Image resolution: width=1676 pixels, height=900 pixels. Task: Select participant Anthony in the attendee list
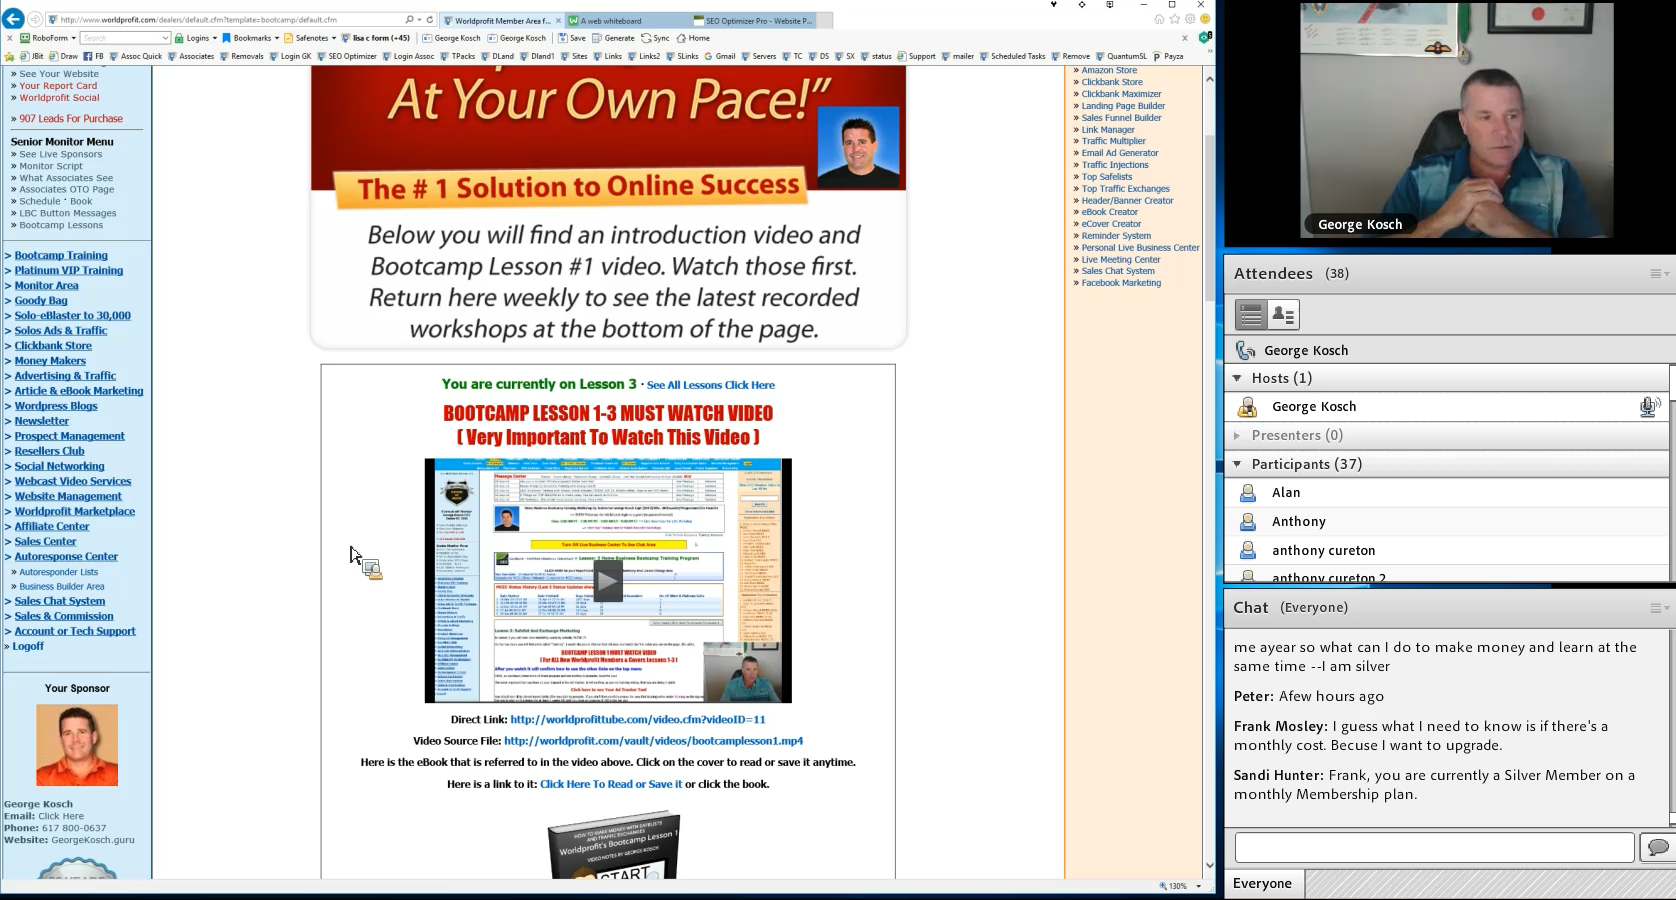point(1298,521)
